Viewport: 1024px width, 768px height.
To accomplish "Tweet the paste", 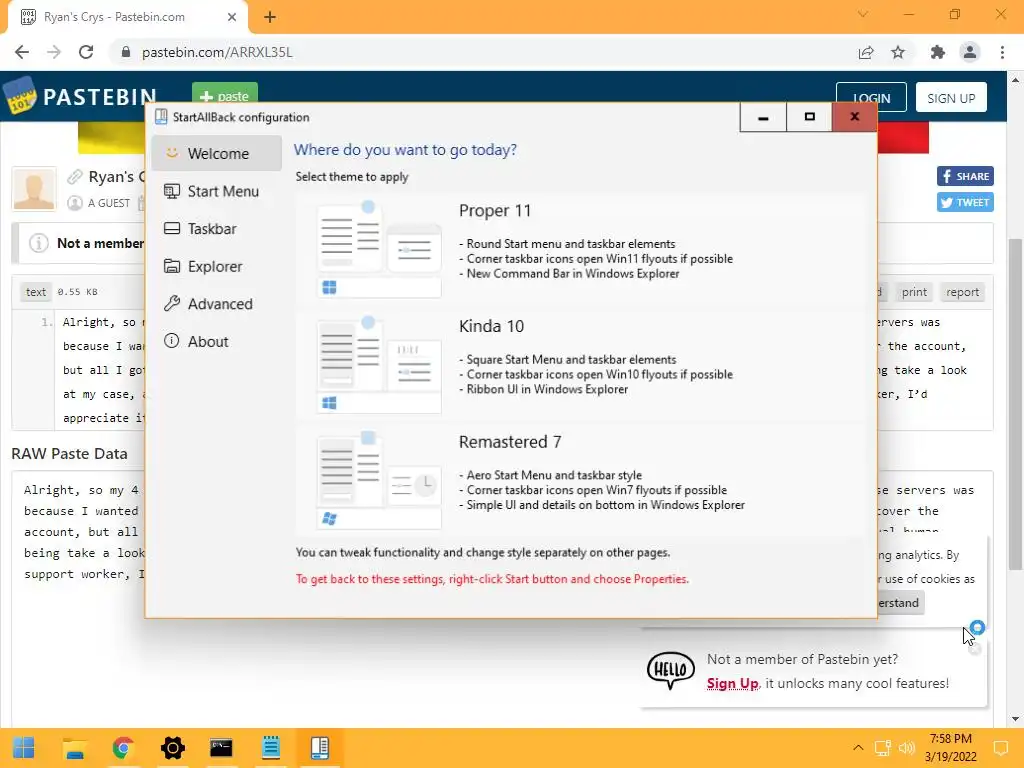I will pos(965,202).
